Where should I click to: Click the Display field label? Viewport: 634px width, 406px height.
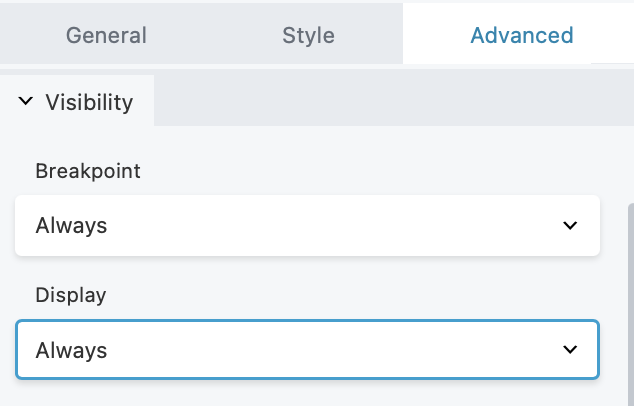(x=71, y=295)
